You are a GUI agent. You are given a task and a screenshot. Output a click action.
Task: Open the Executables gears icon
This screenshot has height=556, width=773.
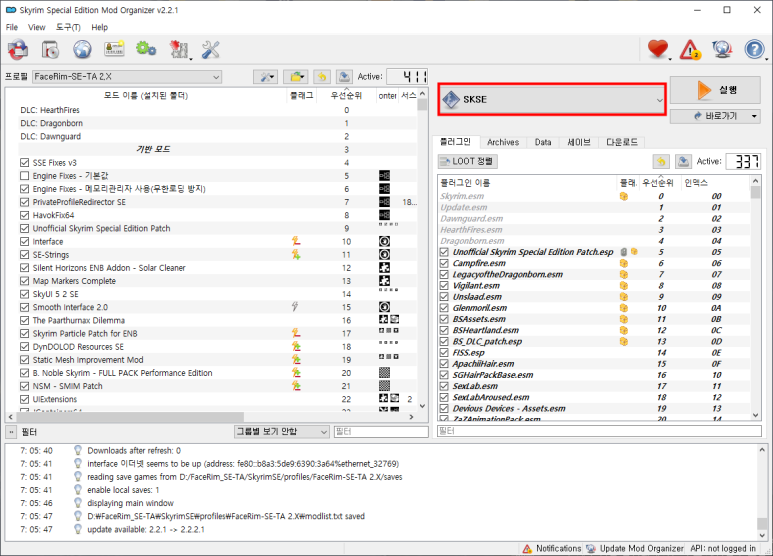(x=146, y=49)
